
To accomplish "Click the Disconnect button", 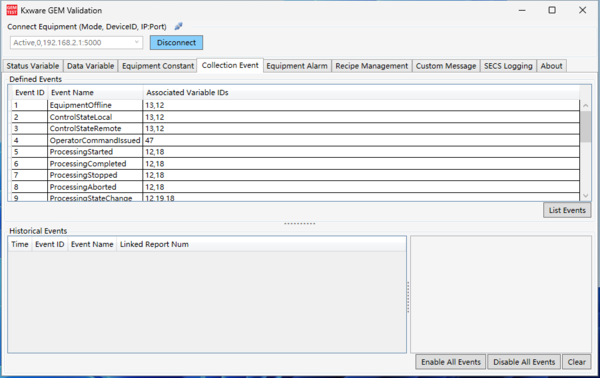I will coord(176,42).
